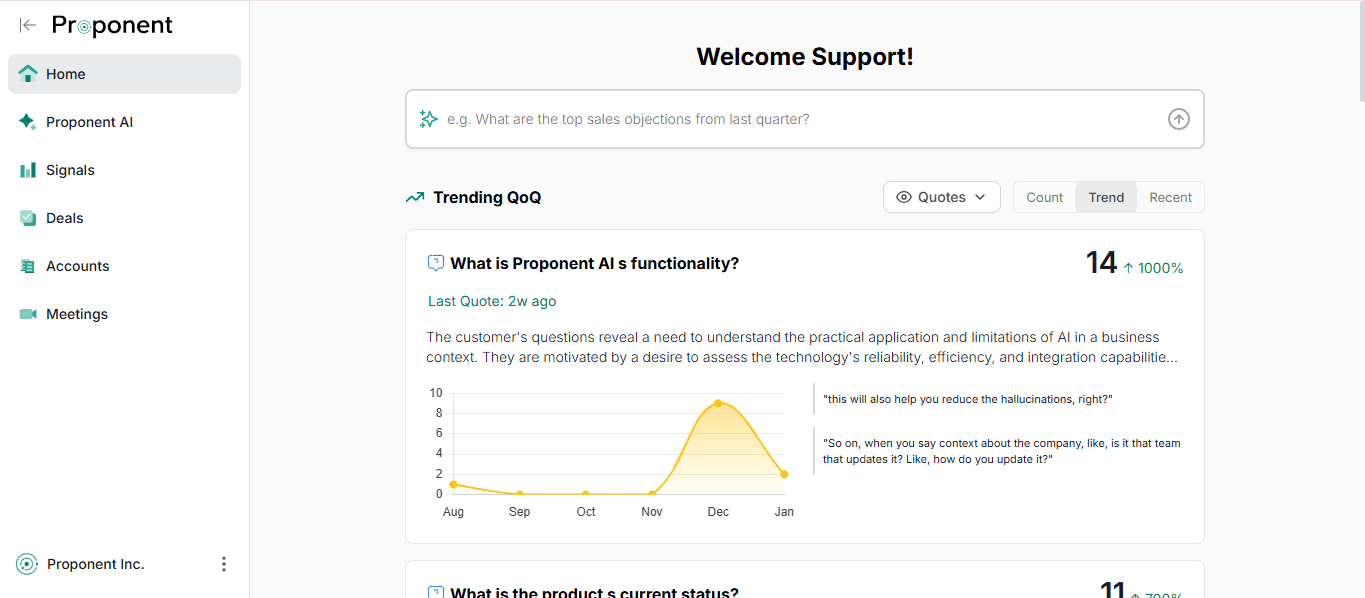
Task: Click the 1000% trend percentage
Action: 1153,268
